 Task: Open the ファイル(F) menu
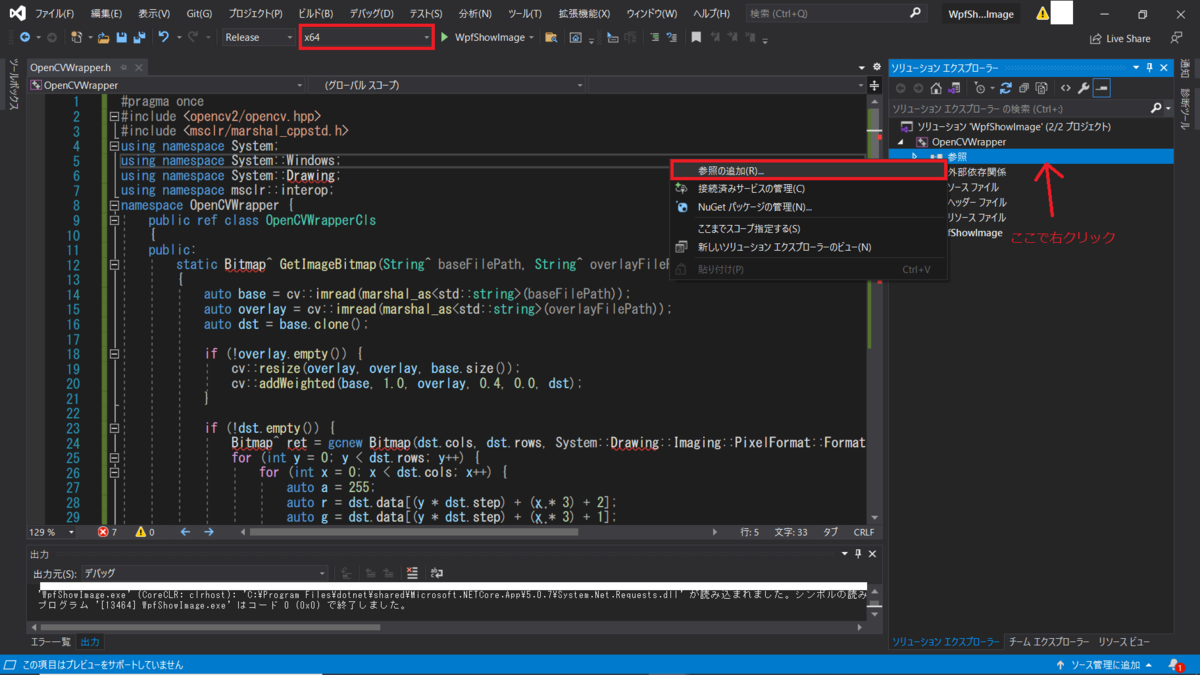(55, 14)
